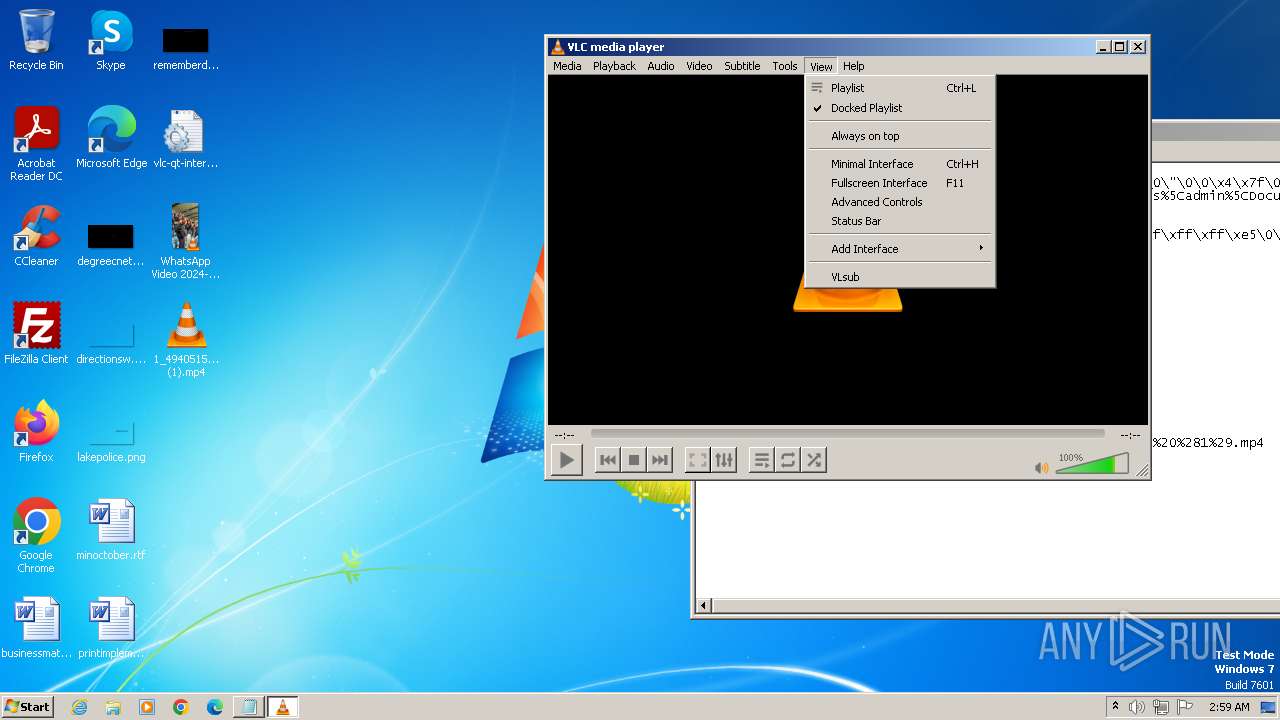Open Windows Explorer folder in taskbar
Image resolution: width=1280 pixels, height=720 pixels.
tap(113, 707)
